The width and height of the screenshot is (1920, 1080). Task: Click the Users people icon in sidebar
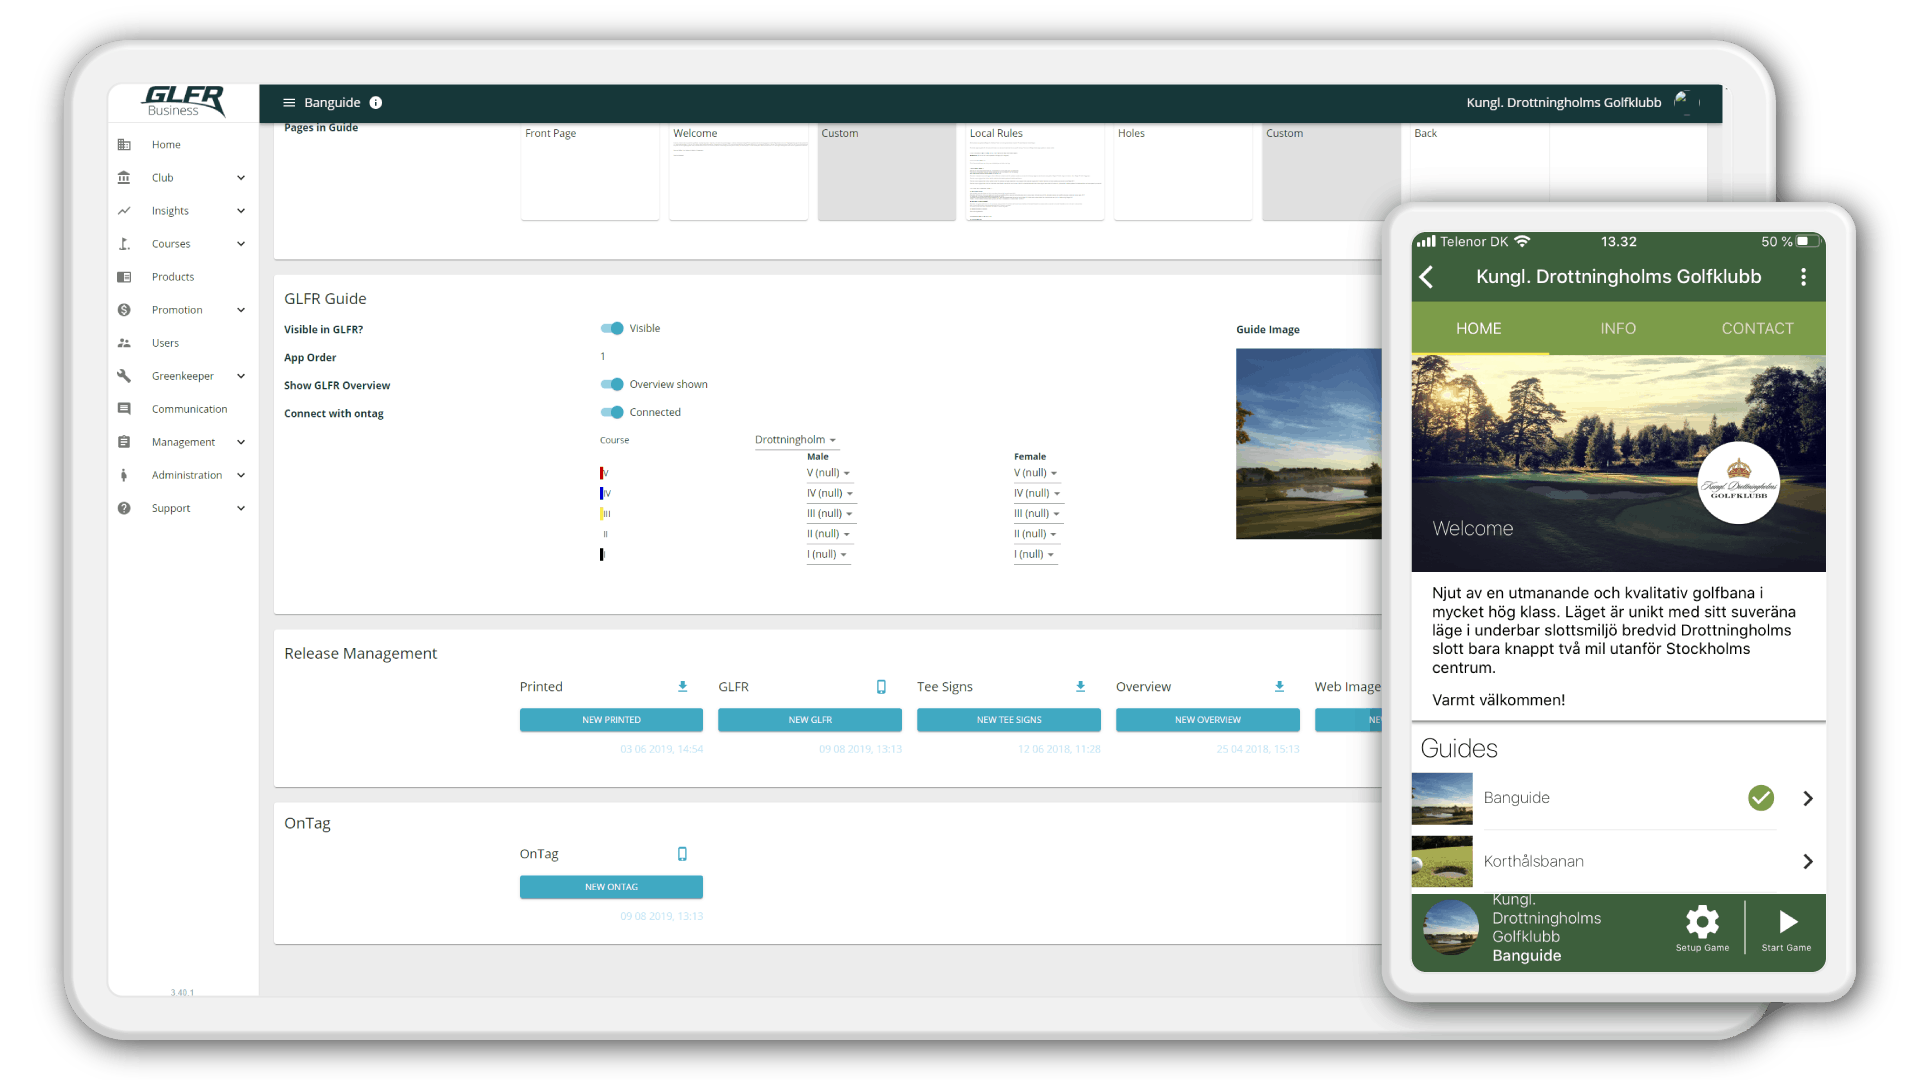click(124, 343)
